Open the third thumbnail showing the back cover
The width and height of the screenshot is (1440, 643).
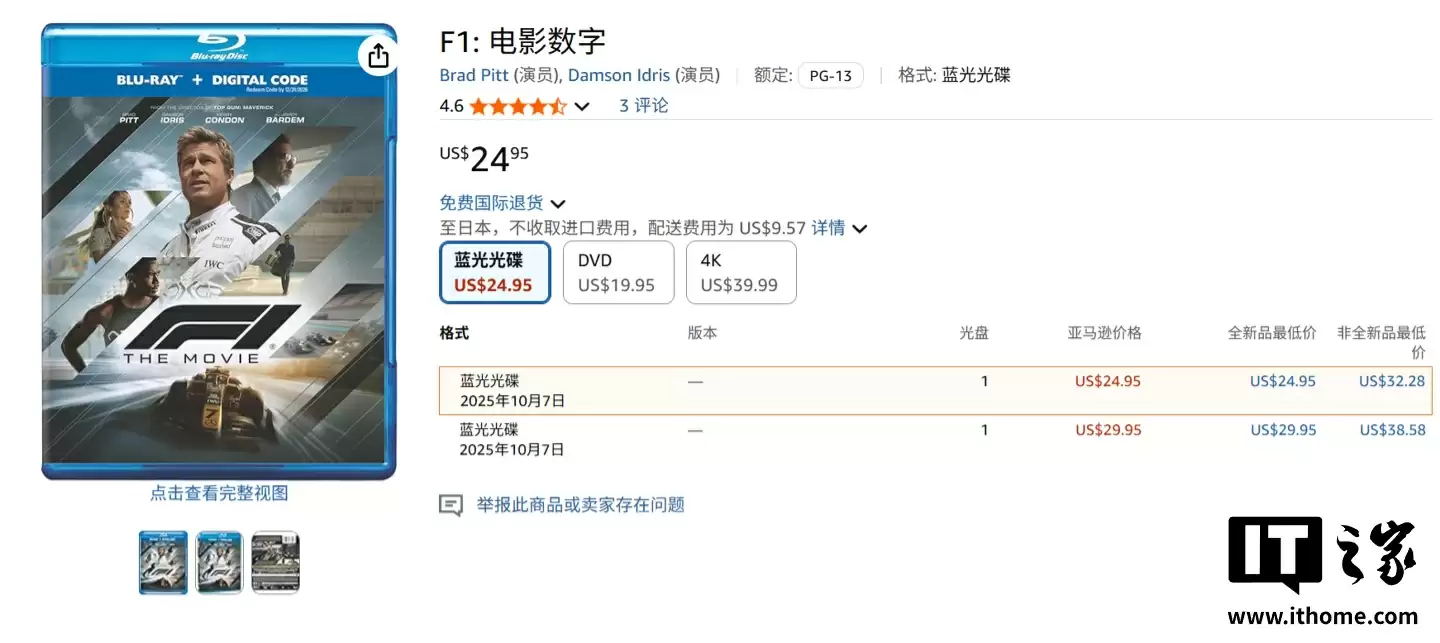pyautogui.click(x=274, y=562)
